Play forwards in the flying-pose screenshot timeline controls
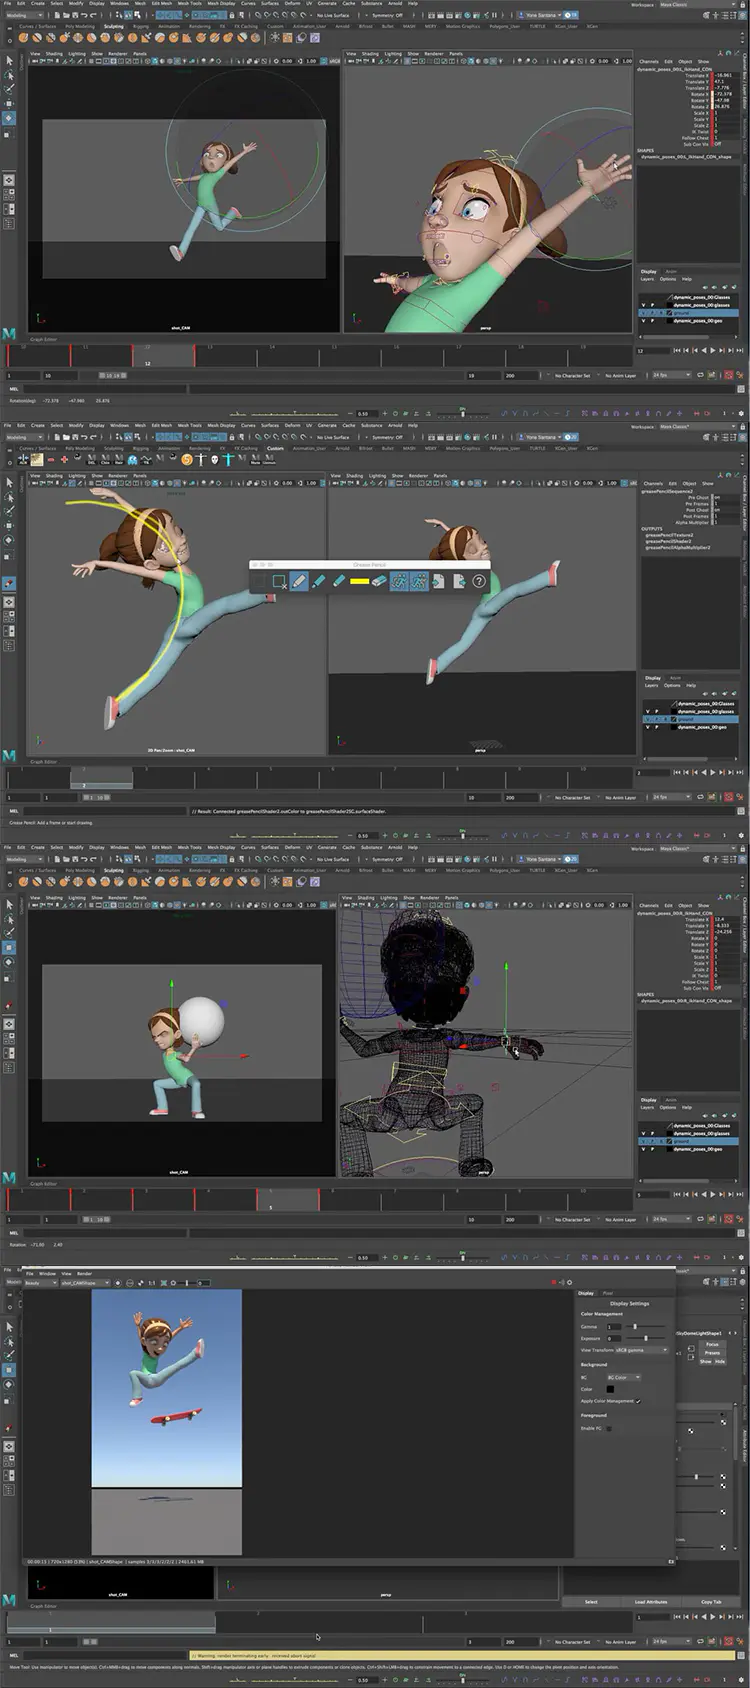The width and height of the screenshot is (750, 1688). click(712, 350)
